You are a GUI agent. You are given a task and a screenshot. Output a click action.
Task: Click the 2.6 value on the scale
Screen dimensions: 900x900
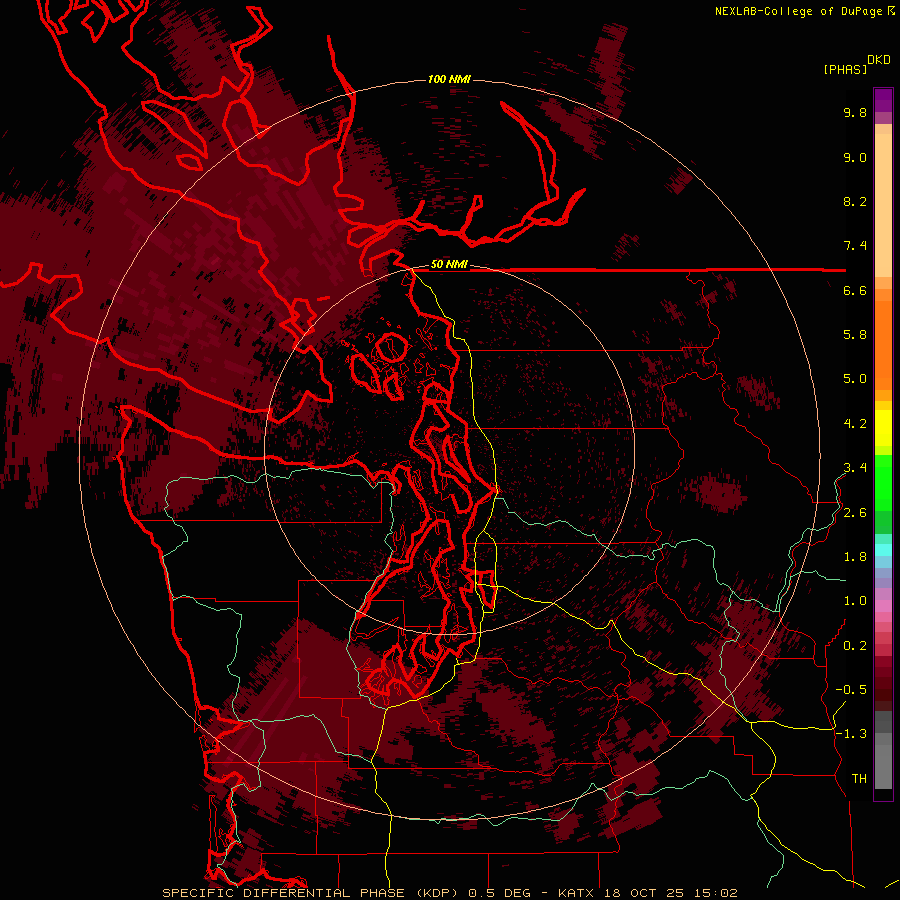(855, 513)
